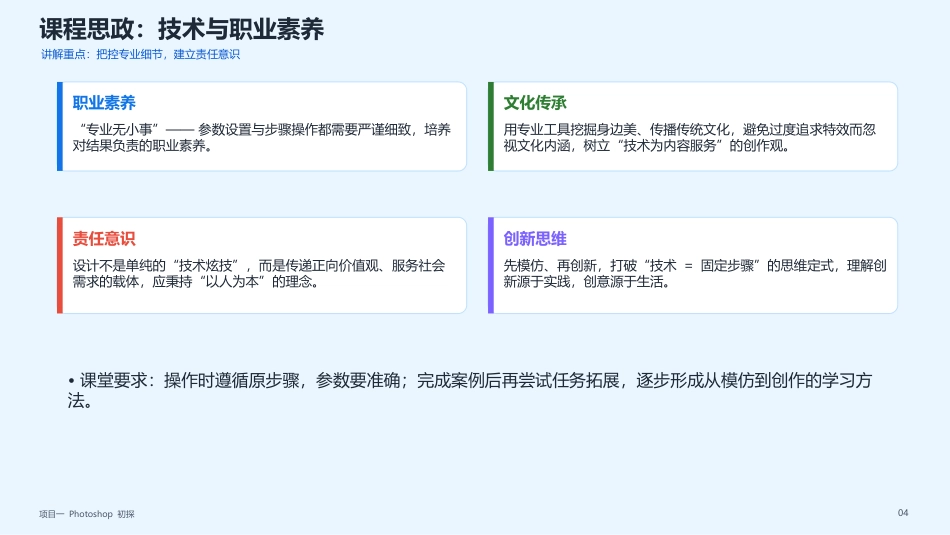
Task: Click the slide title 课程思政：技术与职业素养
Action: pos(182,29)
